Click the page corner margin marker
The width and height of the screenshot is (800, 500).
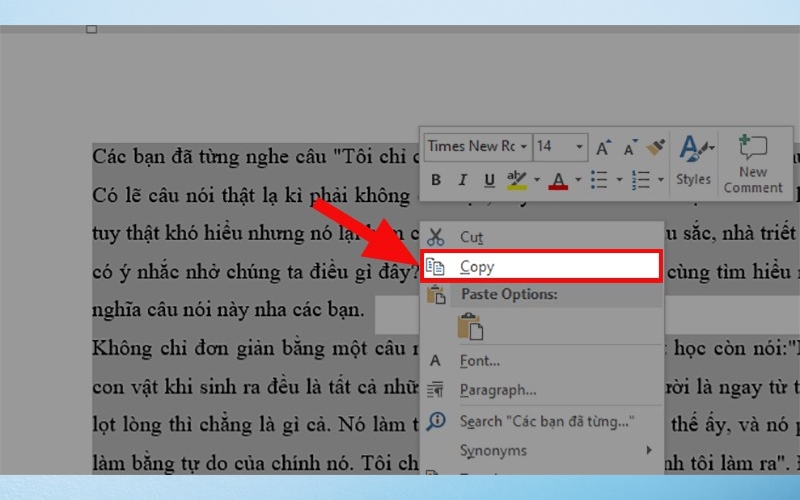pyautogui.click(x=91, y=30)
